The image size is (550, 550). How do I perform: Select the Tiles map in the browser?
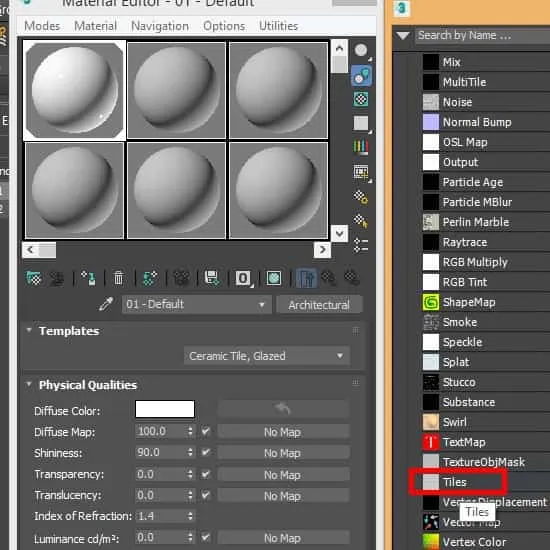tap(454, 482)
